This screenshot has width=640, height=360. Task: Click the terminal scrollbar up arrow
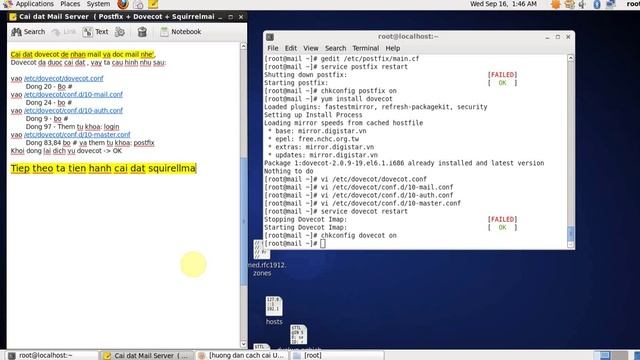(x=571, y=58)
